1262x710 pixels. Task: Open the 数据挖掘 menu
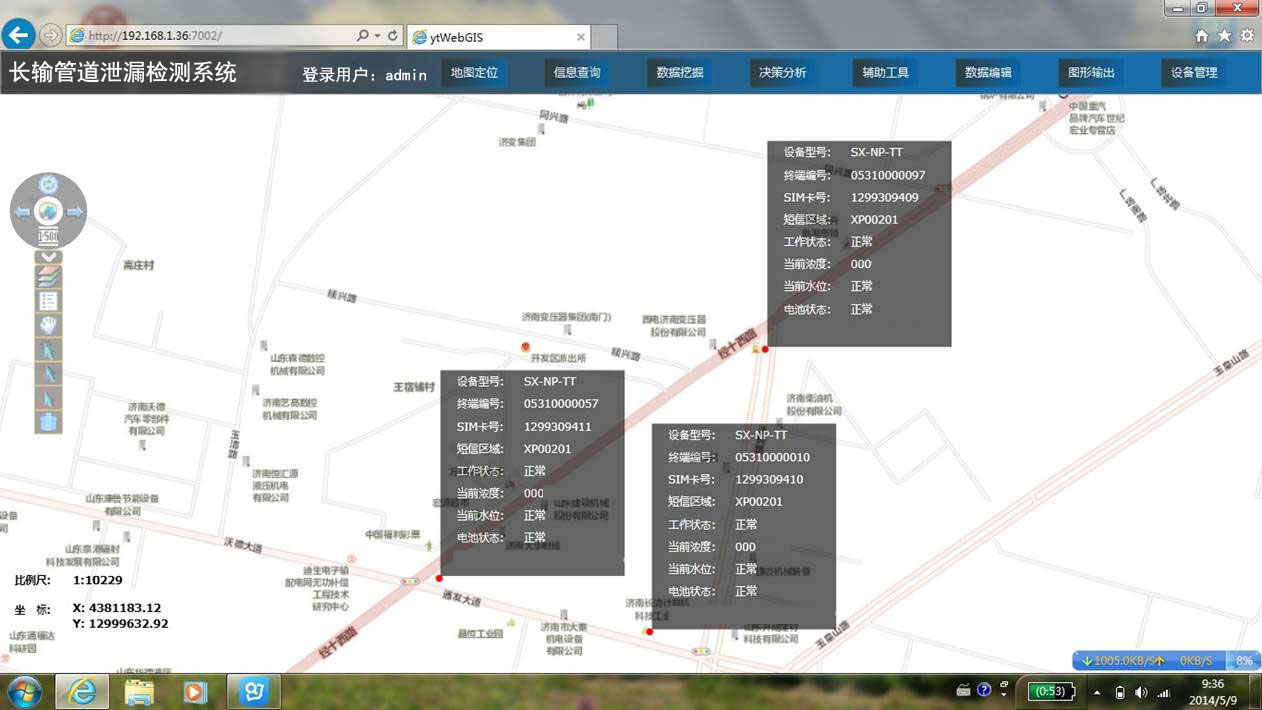click(680, 73)
